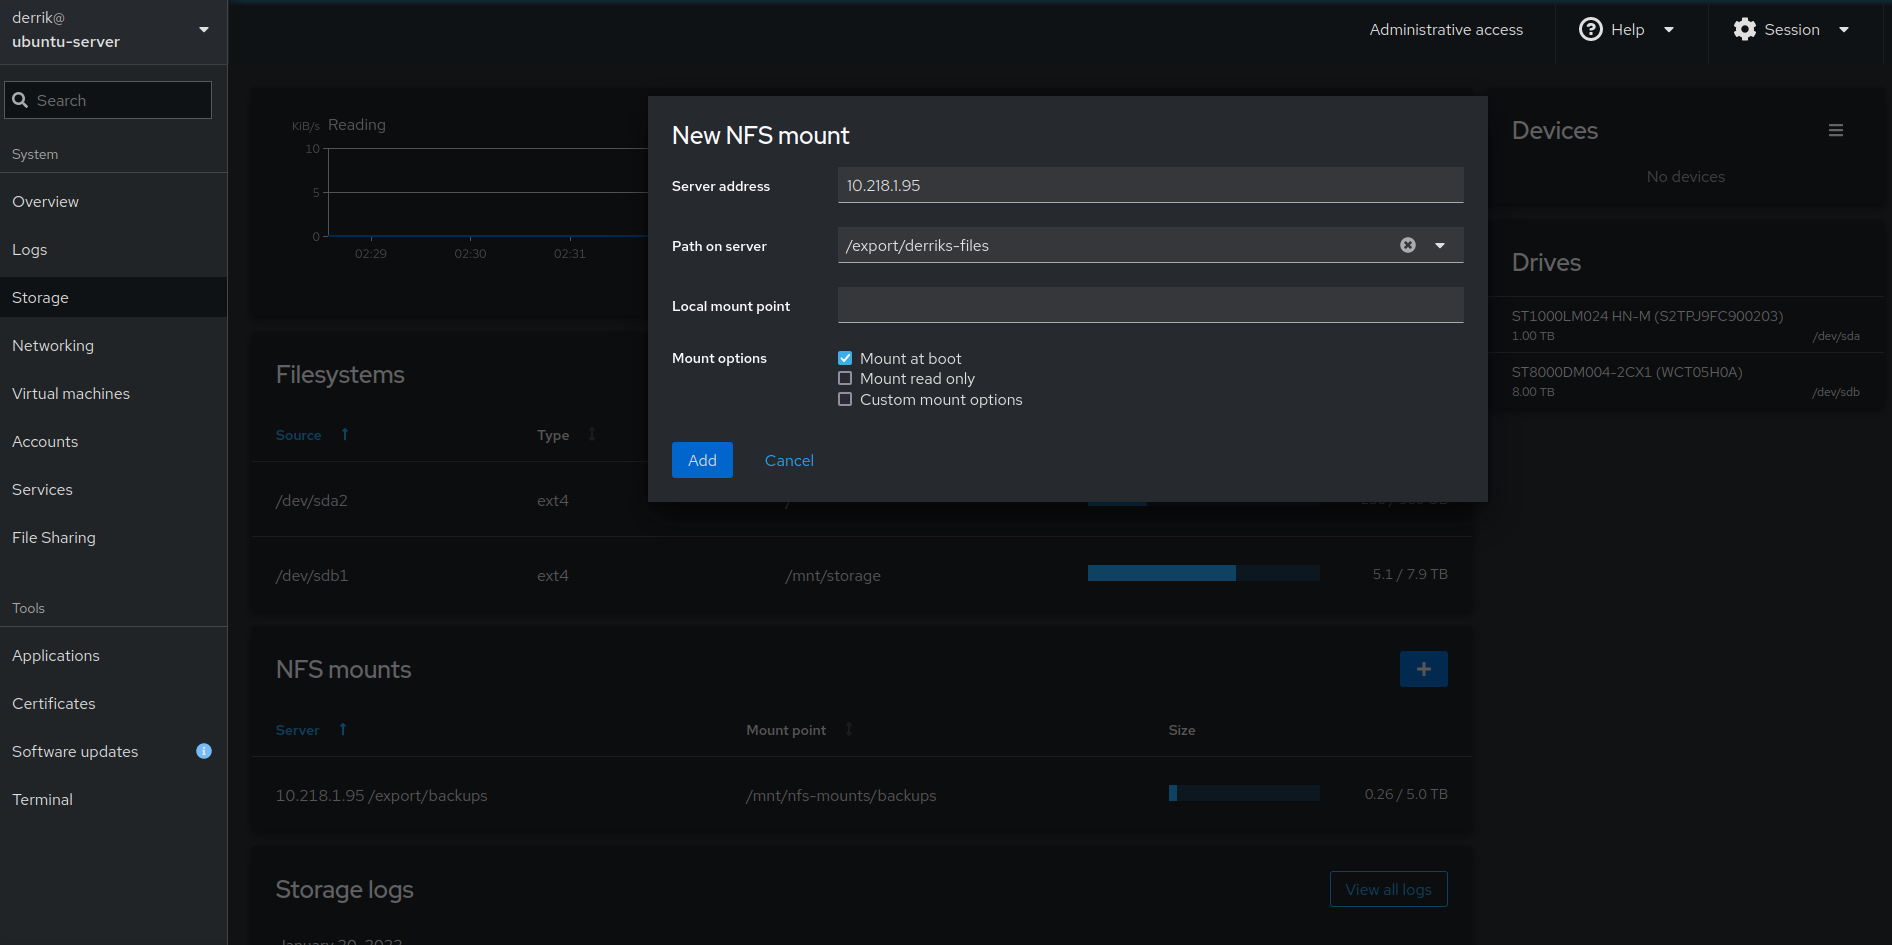Enable Custom mount options
This screenshot has width=1892, height=945.
[x=845, y=399]
